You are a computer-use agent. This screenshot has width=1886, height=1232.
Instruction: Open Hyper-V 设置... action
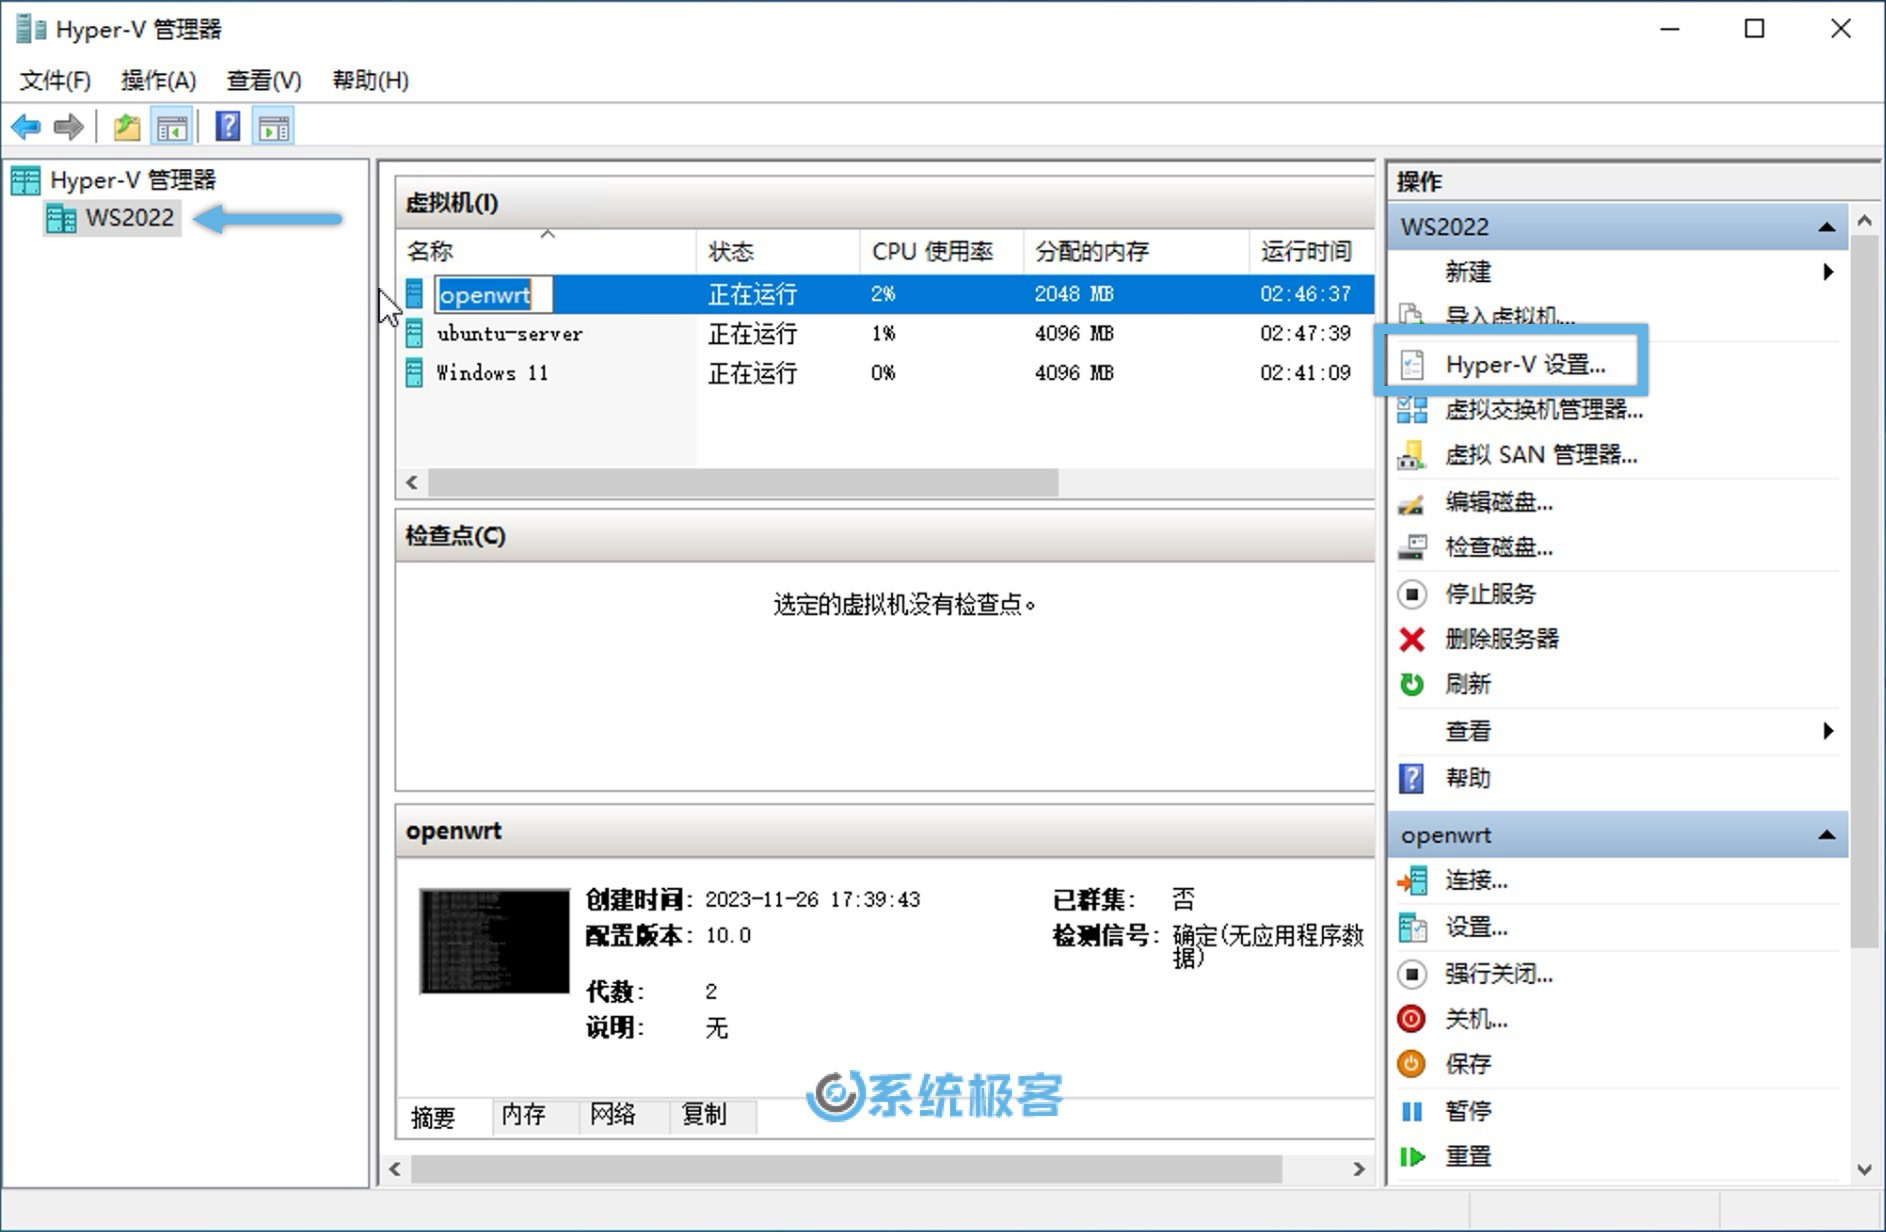(1525, 365)
